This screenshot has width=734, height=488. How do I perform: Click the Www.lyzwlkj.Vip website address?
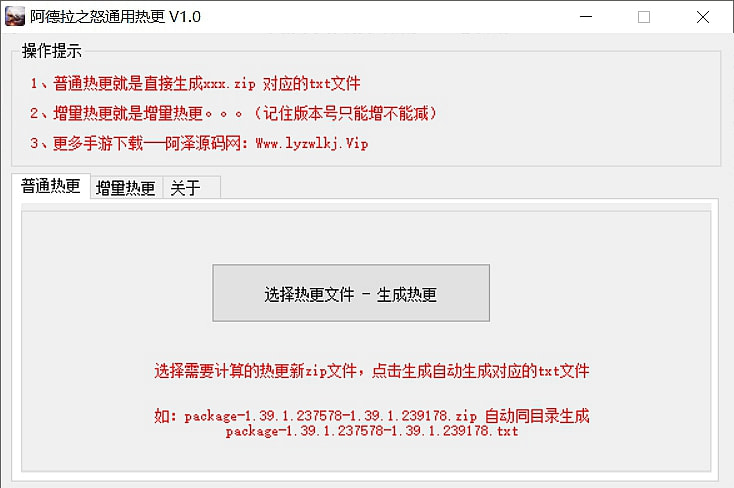(x=312, y=143)
